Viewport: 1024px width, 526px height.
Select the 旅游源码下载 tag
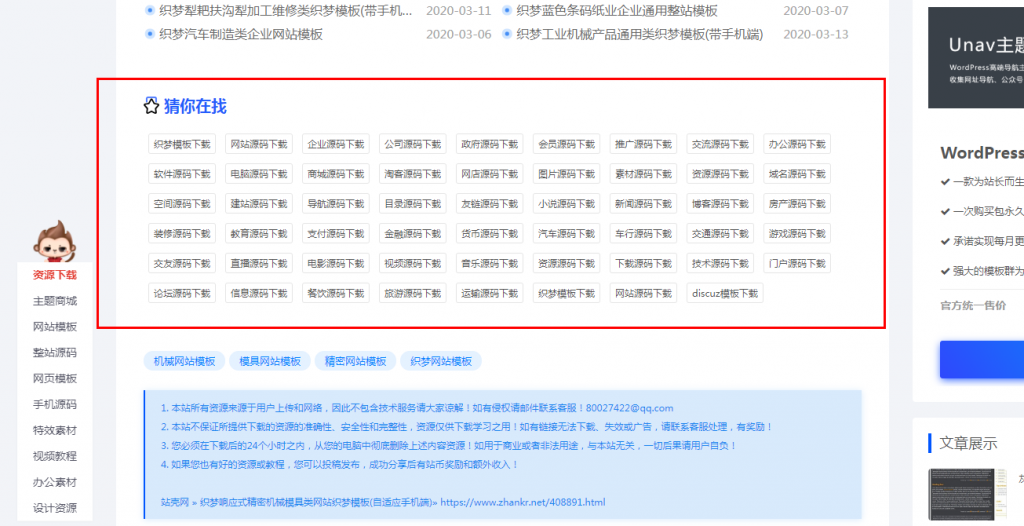413,293
